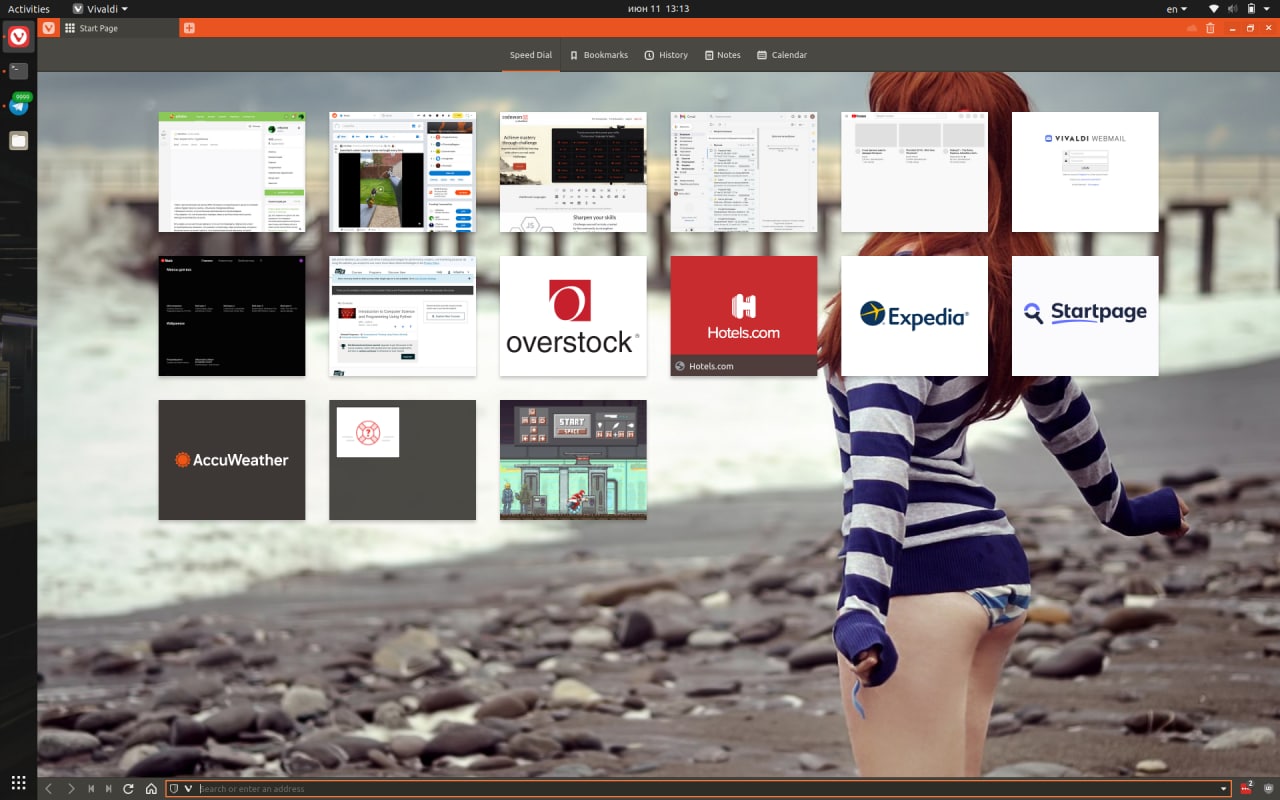This screenshot has width=1280, height=800.
Task: Expand the address bar history dropdown
Action: (x=1224, y=789)
